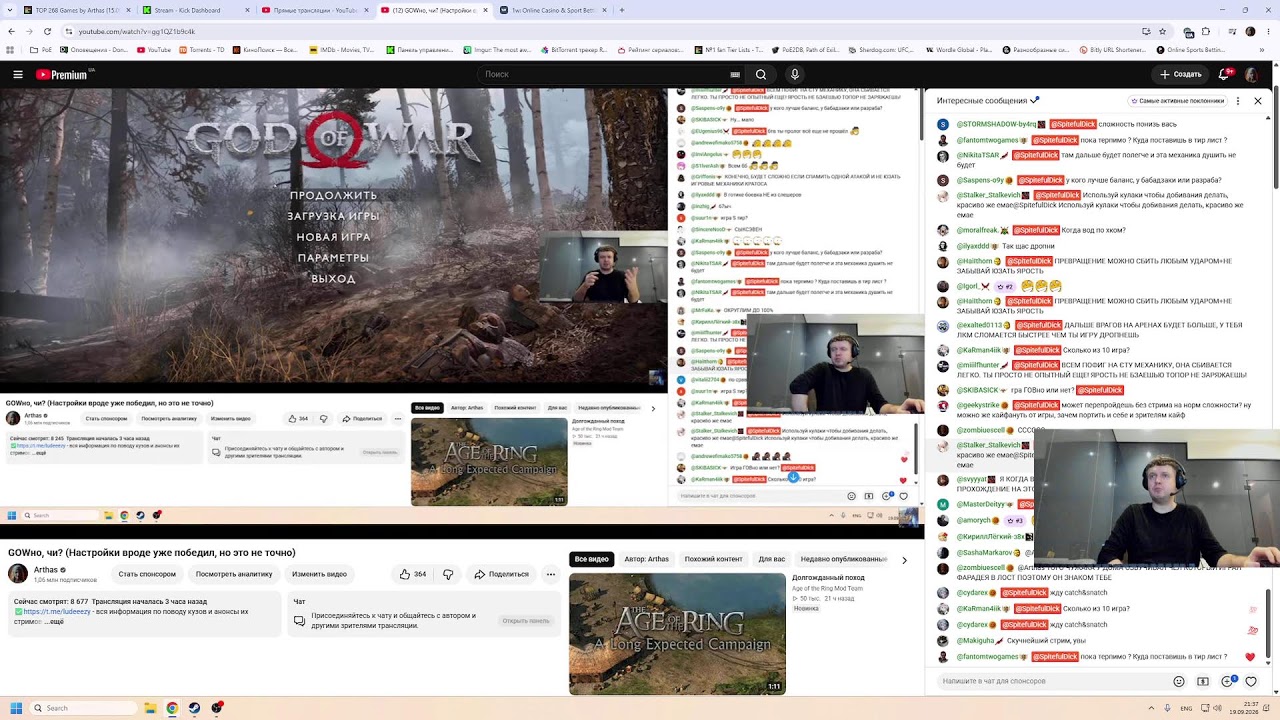This screenshot has width=1280, height=720.
Task: Go to the YouTube Premium home logo
Action: (x=62, y=74)
